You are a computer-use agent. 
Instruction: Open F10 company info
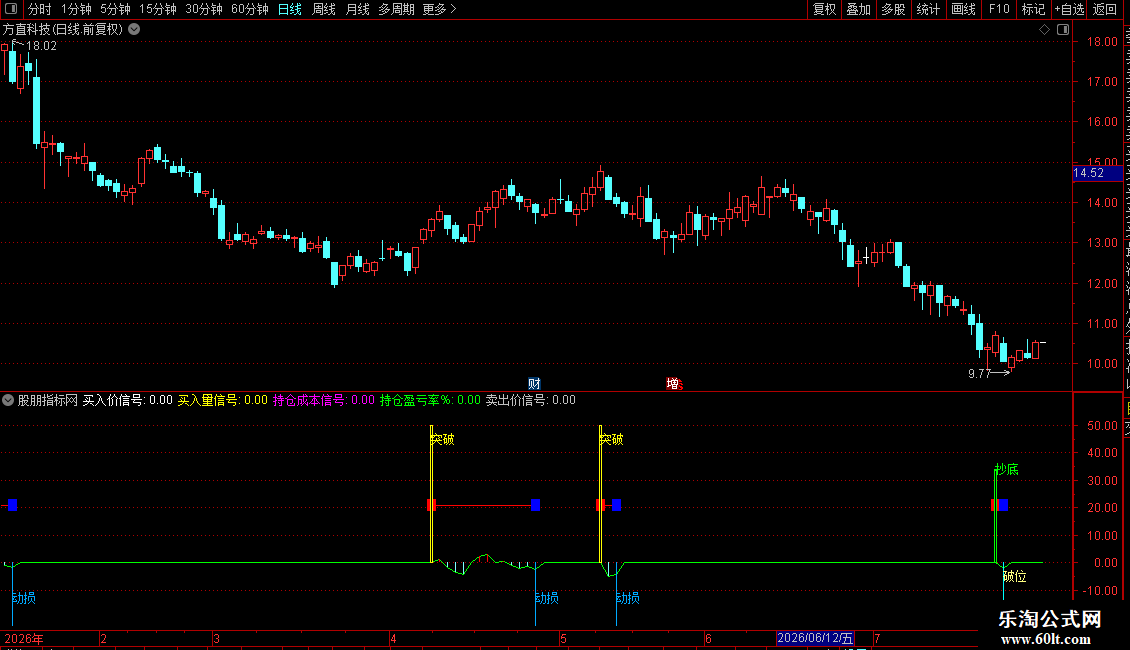click(x=998, y=9)
